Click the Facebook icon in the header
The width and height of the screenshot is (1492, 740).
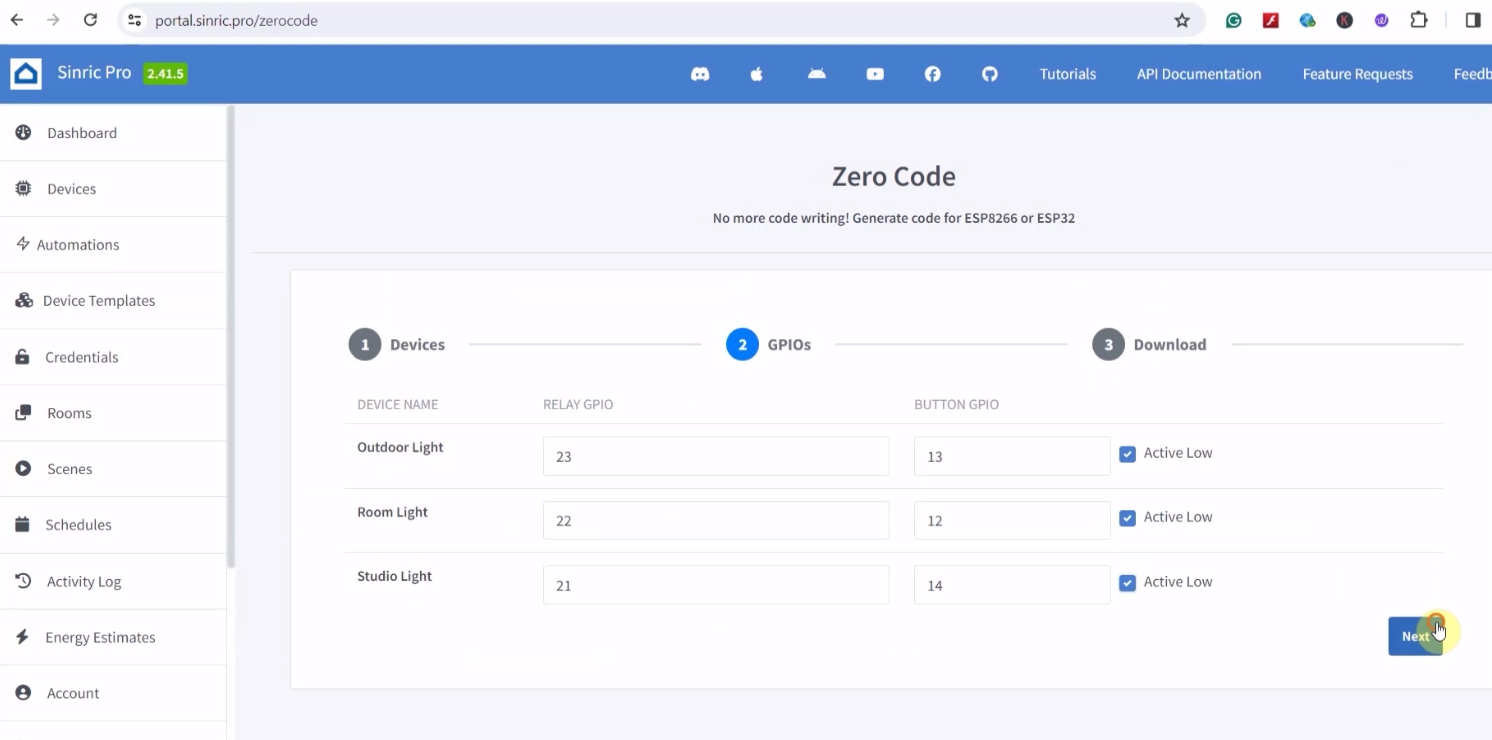(932, 73)
